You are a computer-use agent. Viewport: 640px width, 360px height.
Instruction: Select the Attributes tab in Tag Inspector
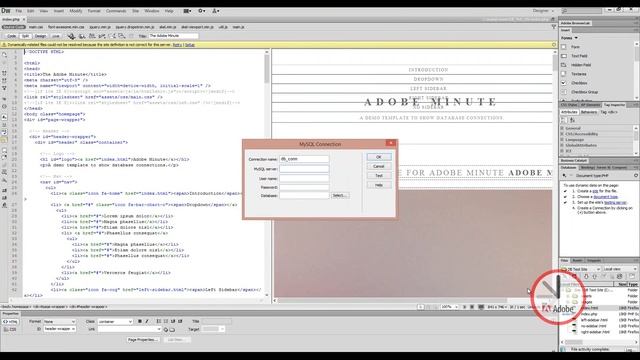(x=569, y=112)
